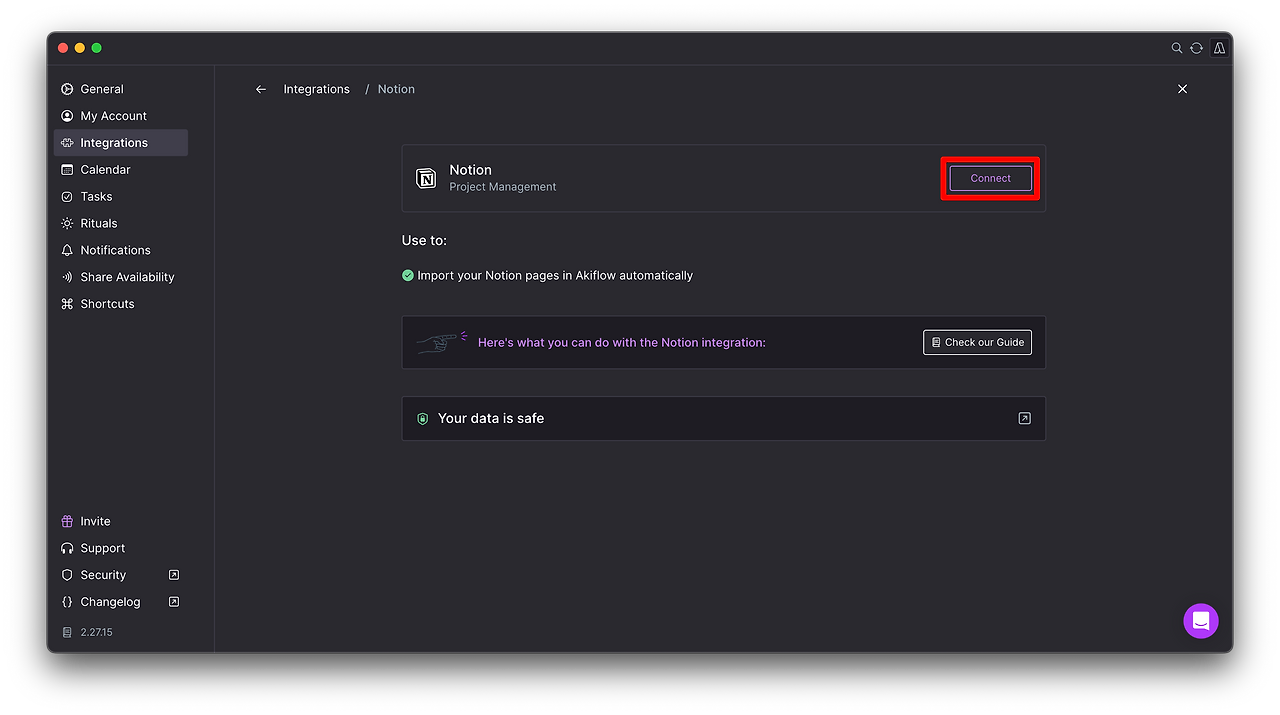Click the external link icon next to Changelog
This screenshot has width=1280, height=715.
point(174,602)
